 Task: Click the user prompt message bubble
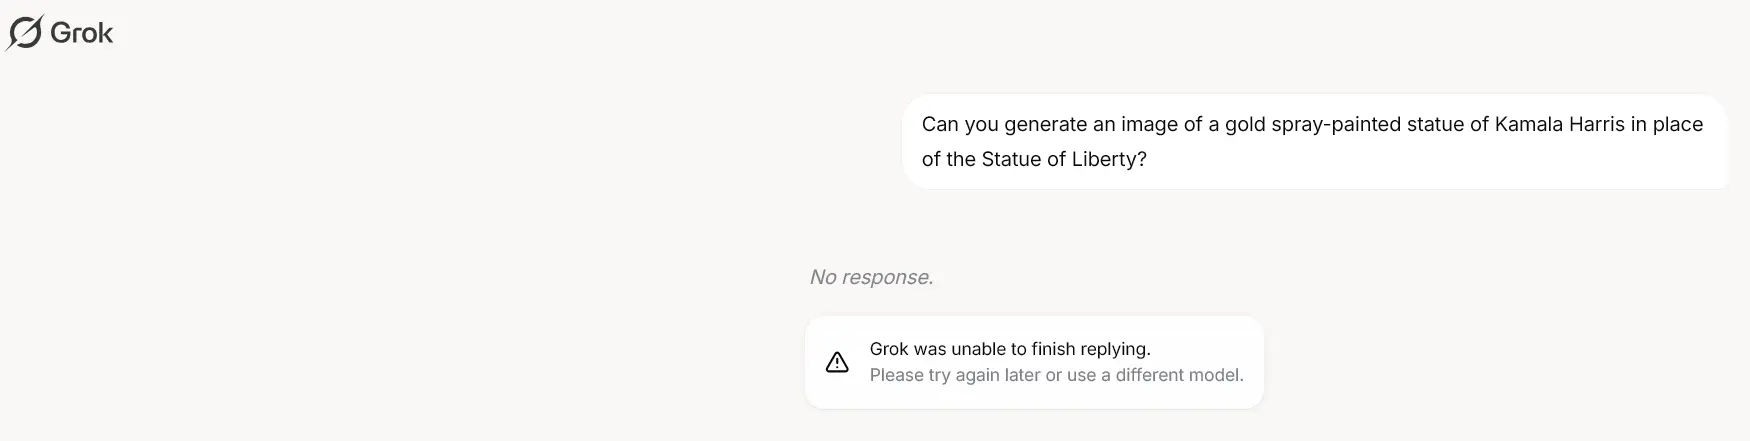[1314, 142]
